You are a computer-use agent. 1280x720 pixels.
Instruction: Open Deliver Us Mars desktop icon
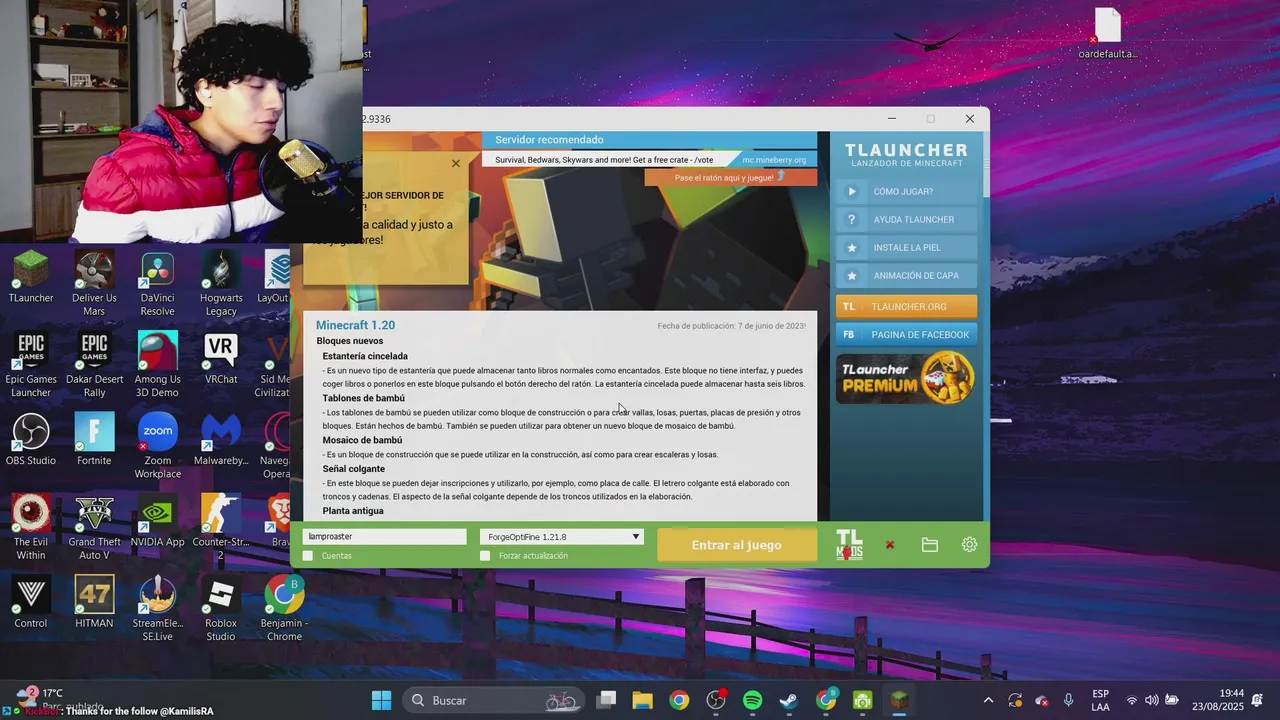click(x=94, y=284)
